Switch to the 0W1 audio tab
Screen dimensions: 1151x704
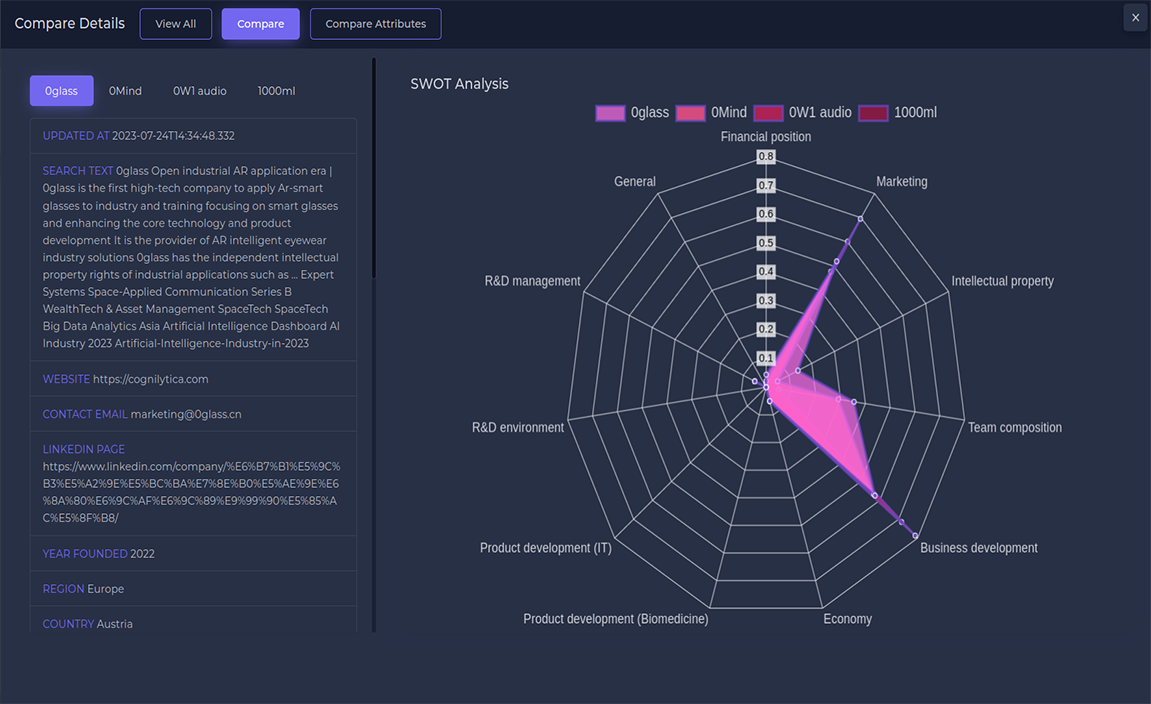pos(199,91)
